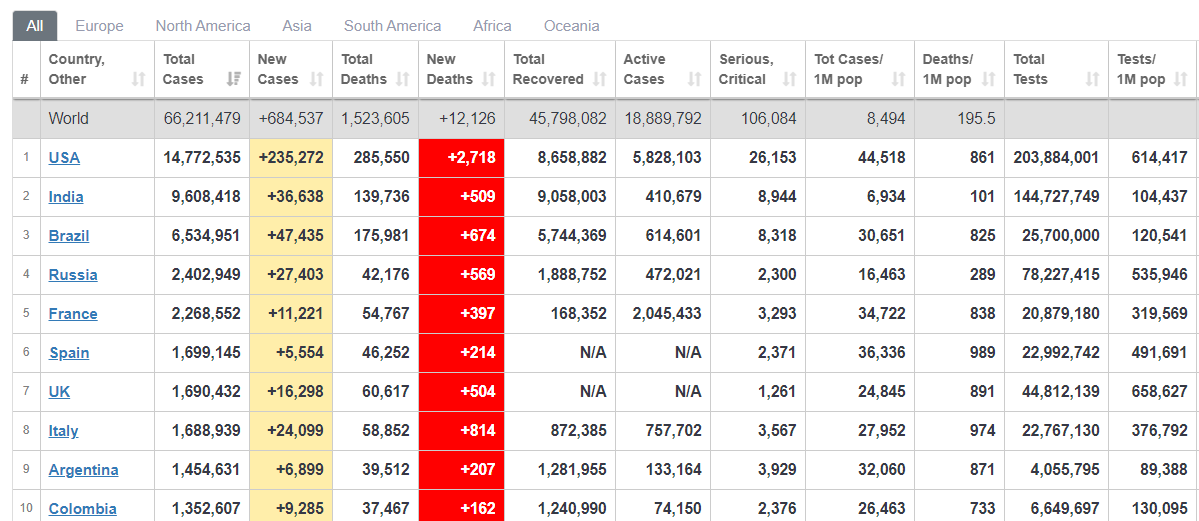Switch to the Africa tab

492,26
